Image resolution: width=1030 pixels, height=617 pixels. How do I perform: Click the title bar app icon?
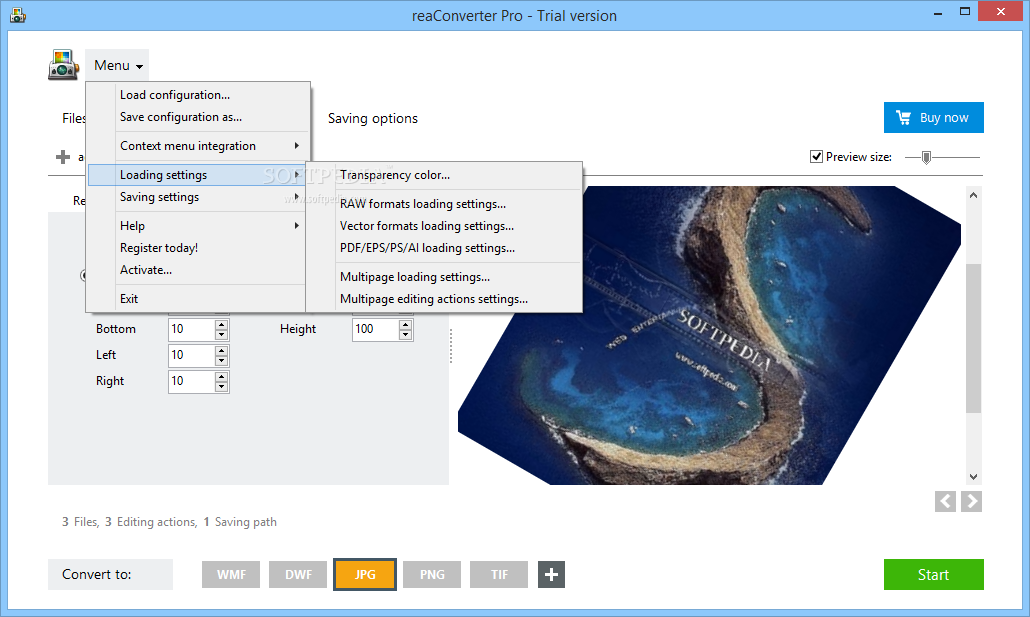point(18,15)
